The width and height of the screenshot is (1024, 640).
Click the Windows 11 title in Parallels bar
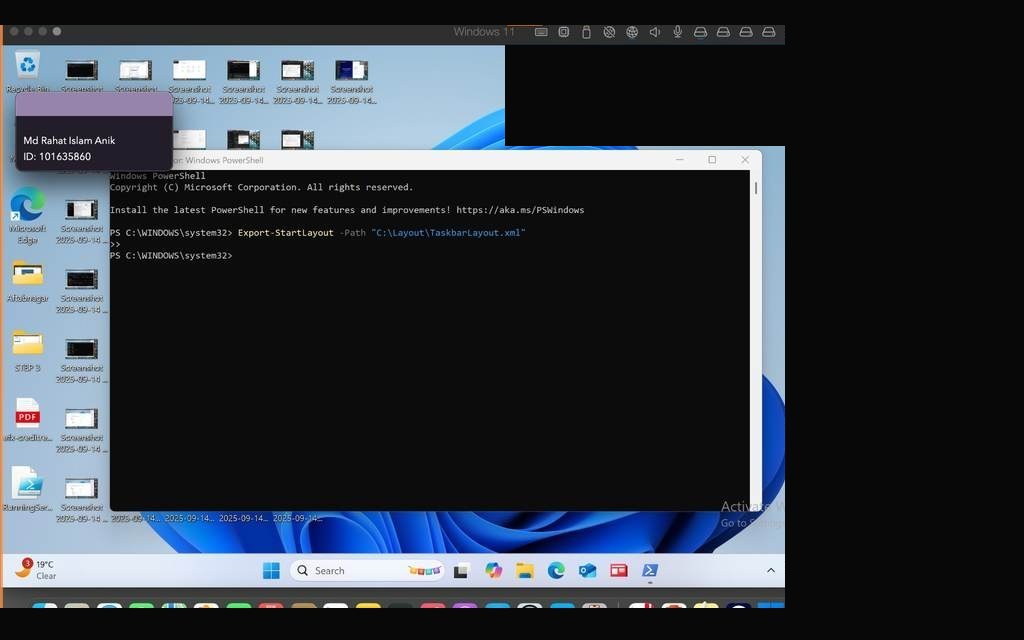pos(484,32)
